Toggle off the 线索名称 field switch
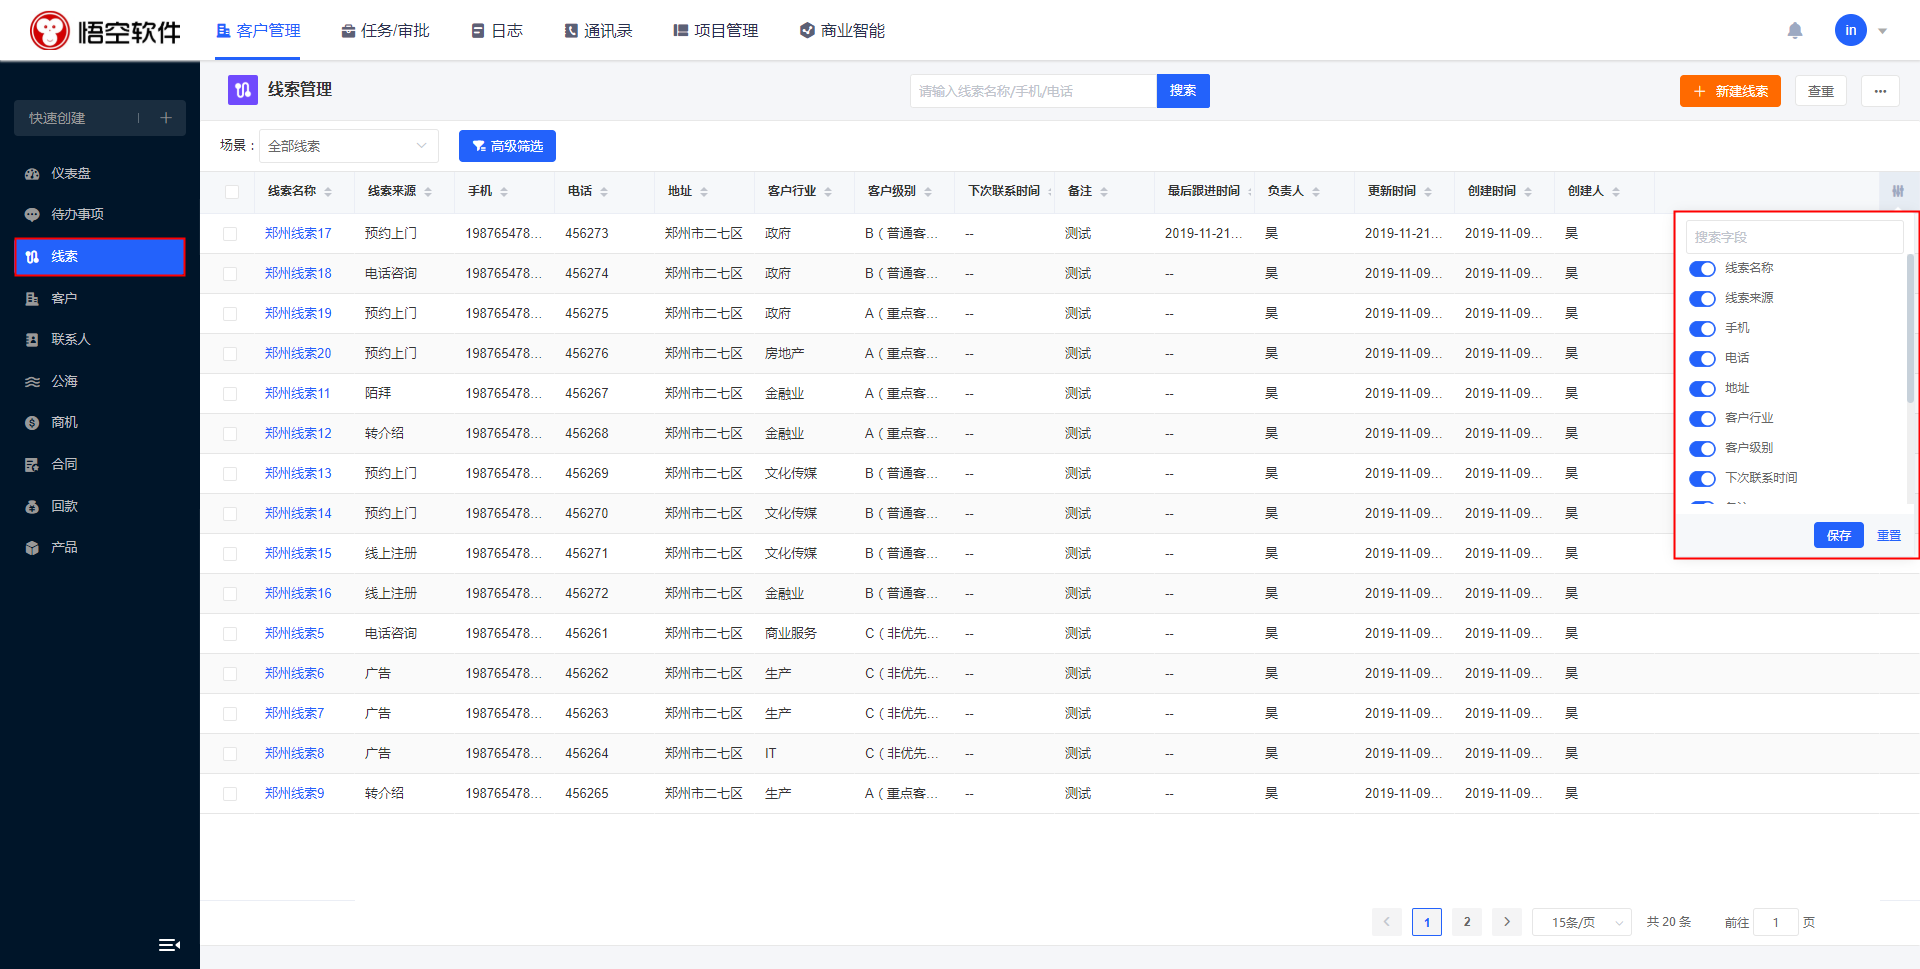This screenshot has height=969, width=1920. point(1702,269)
